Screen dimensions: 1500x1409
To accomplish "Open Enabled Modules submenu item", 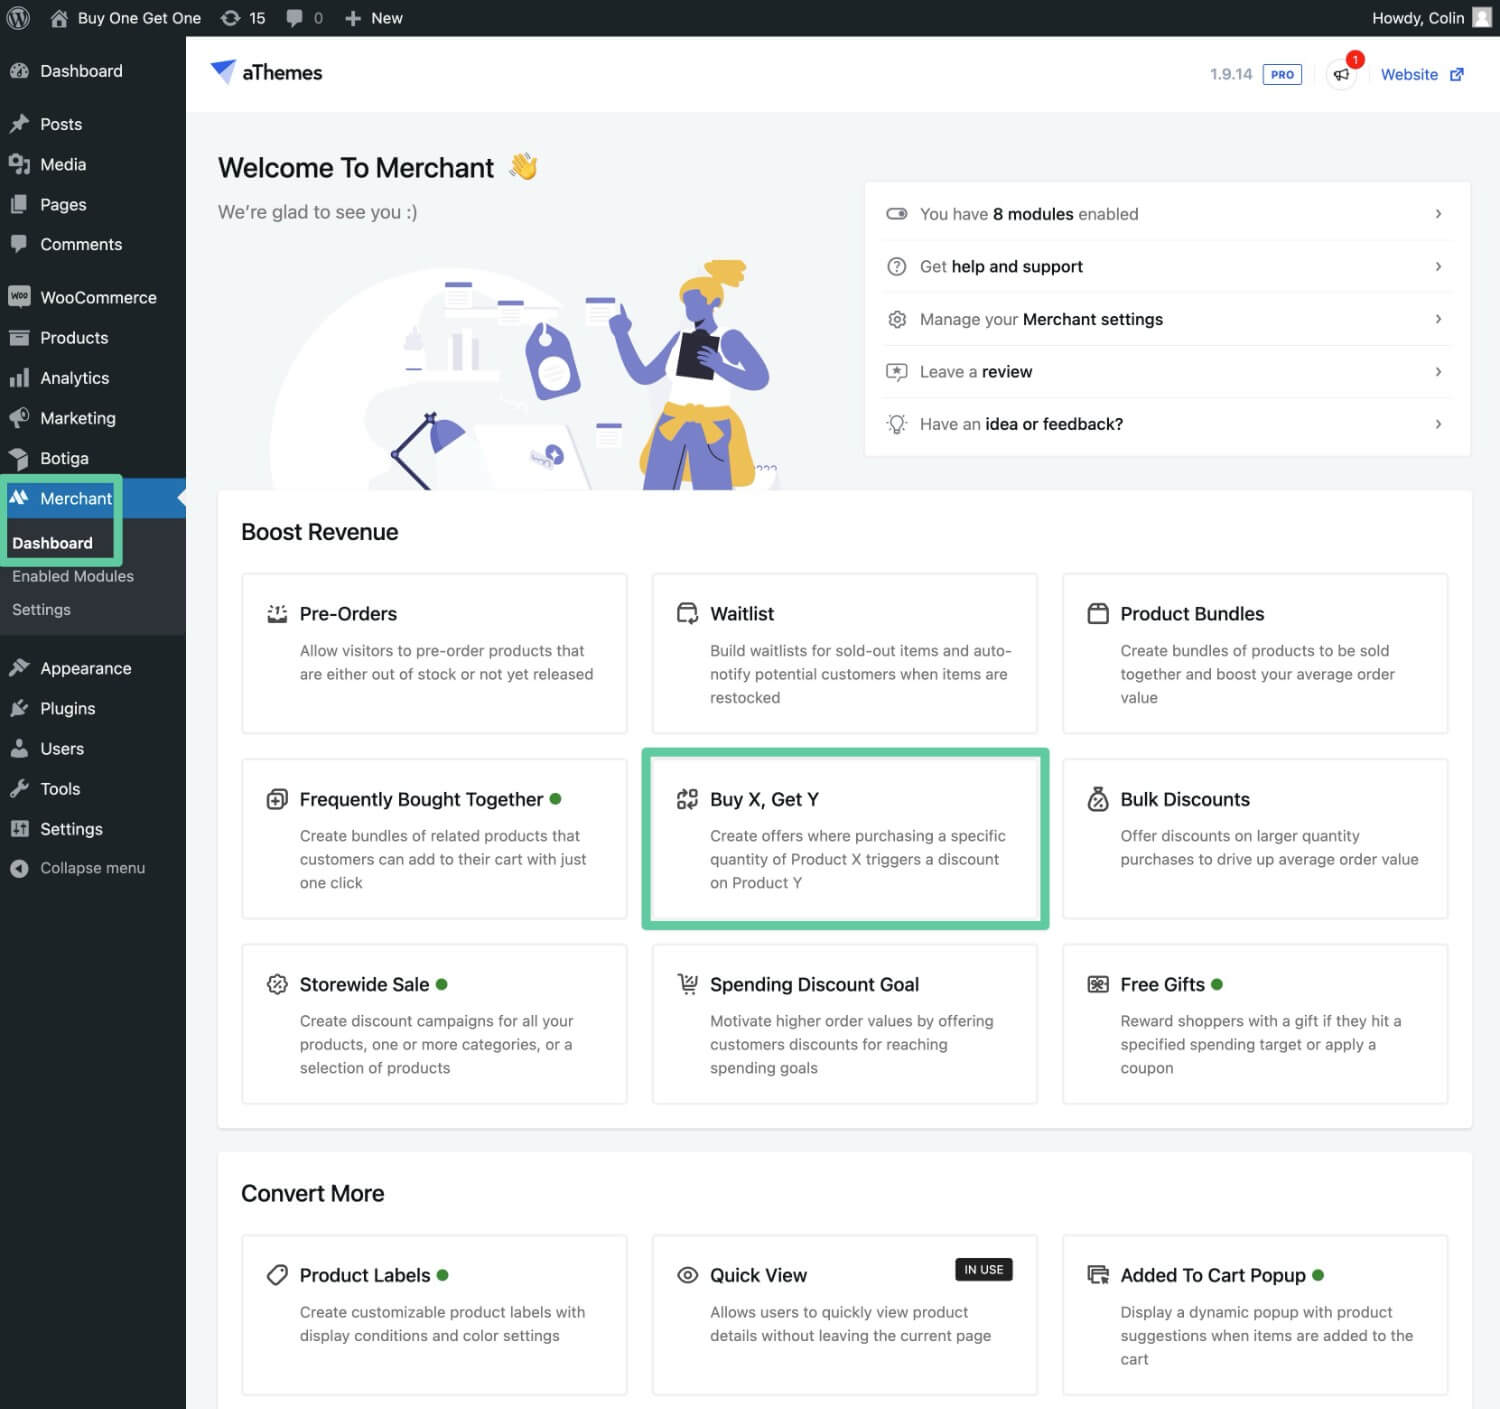I will pyautogui.click(x=73, y=576).
